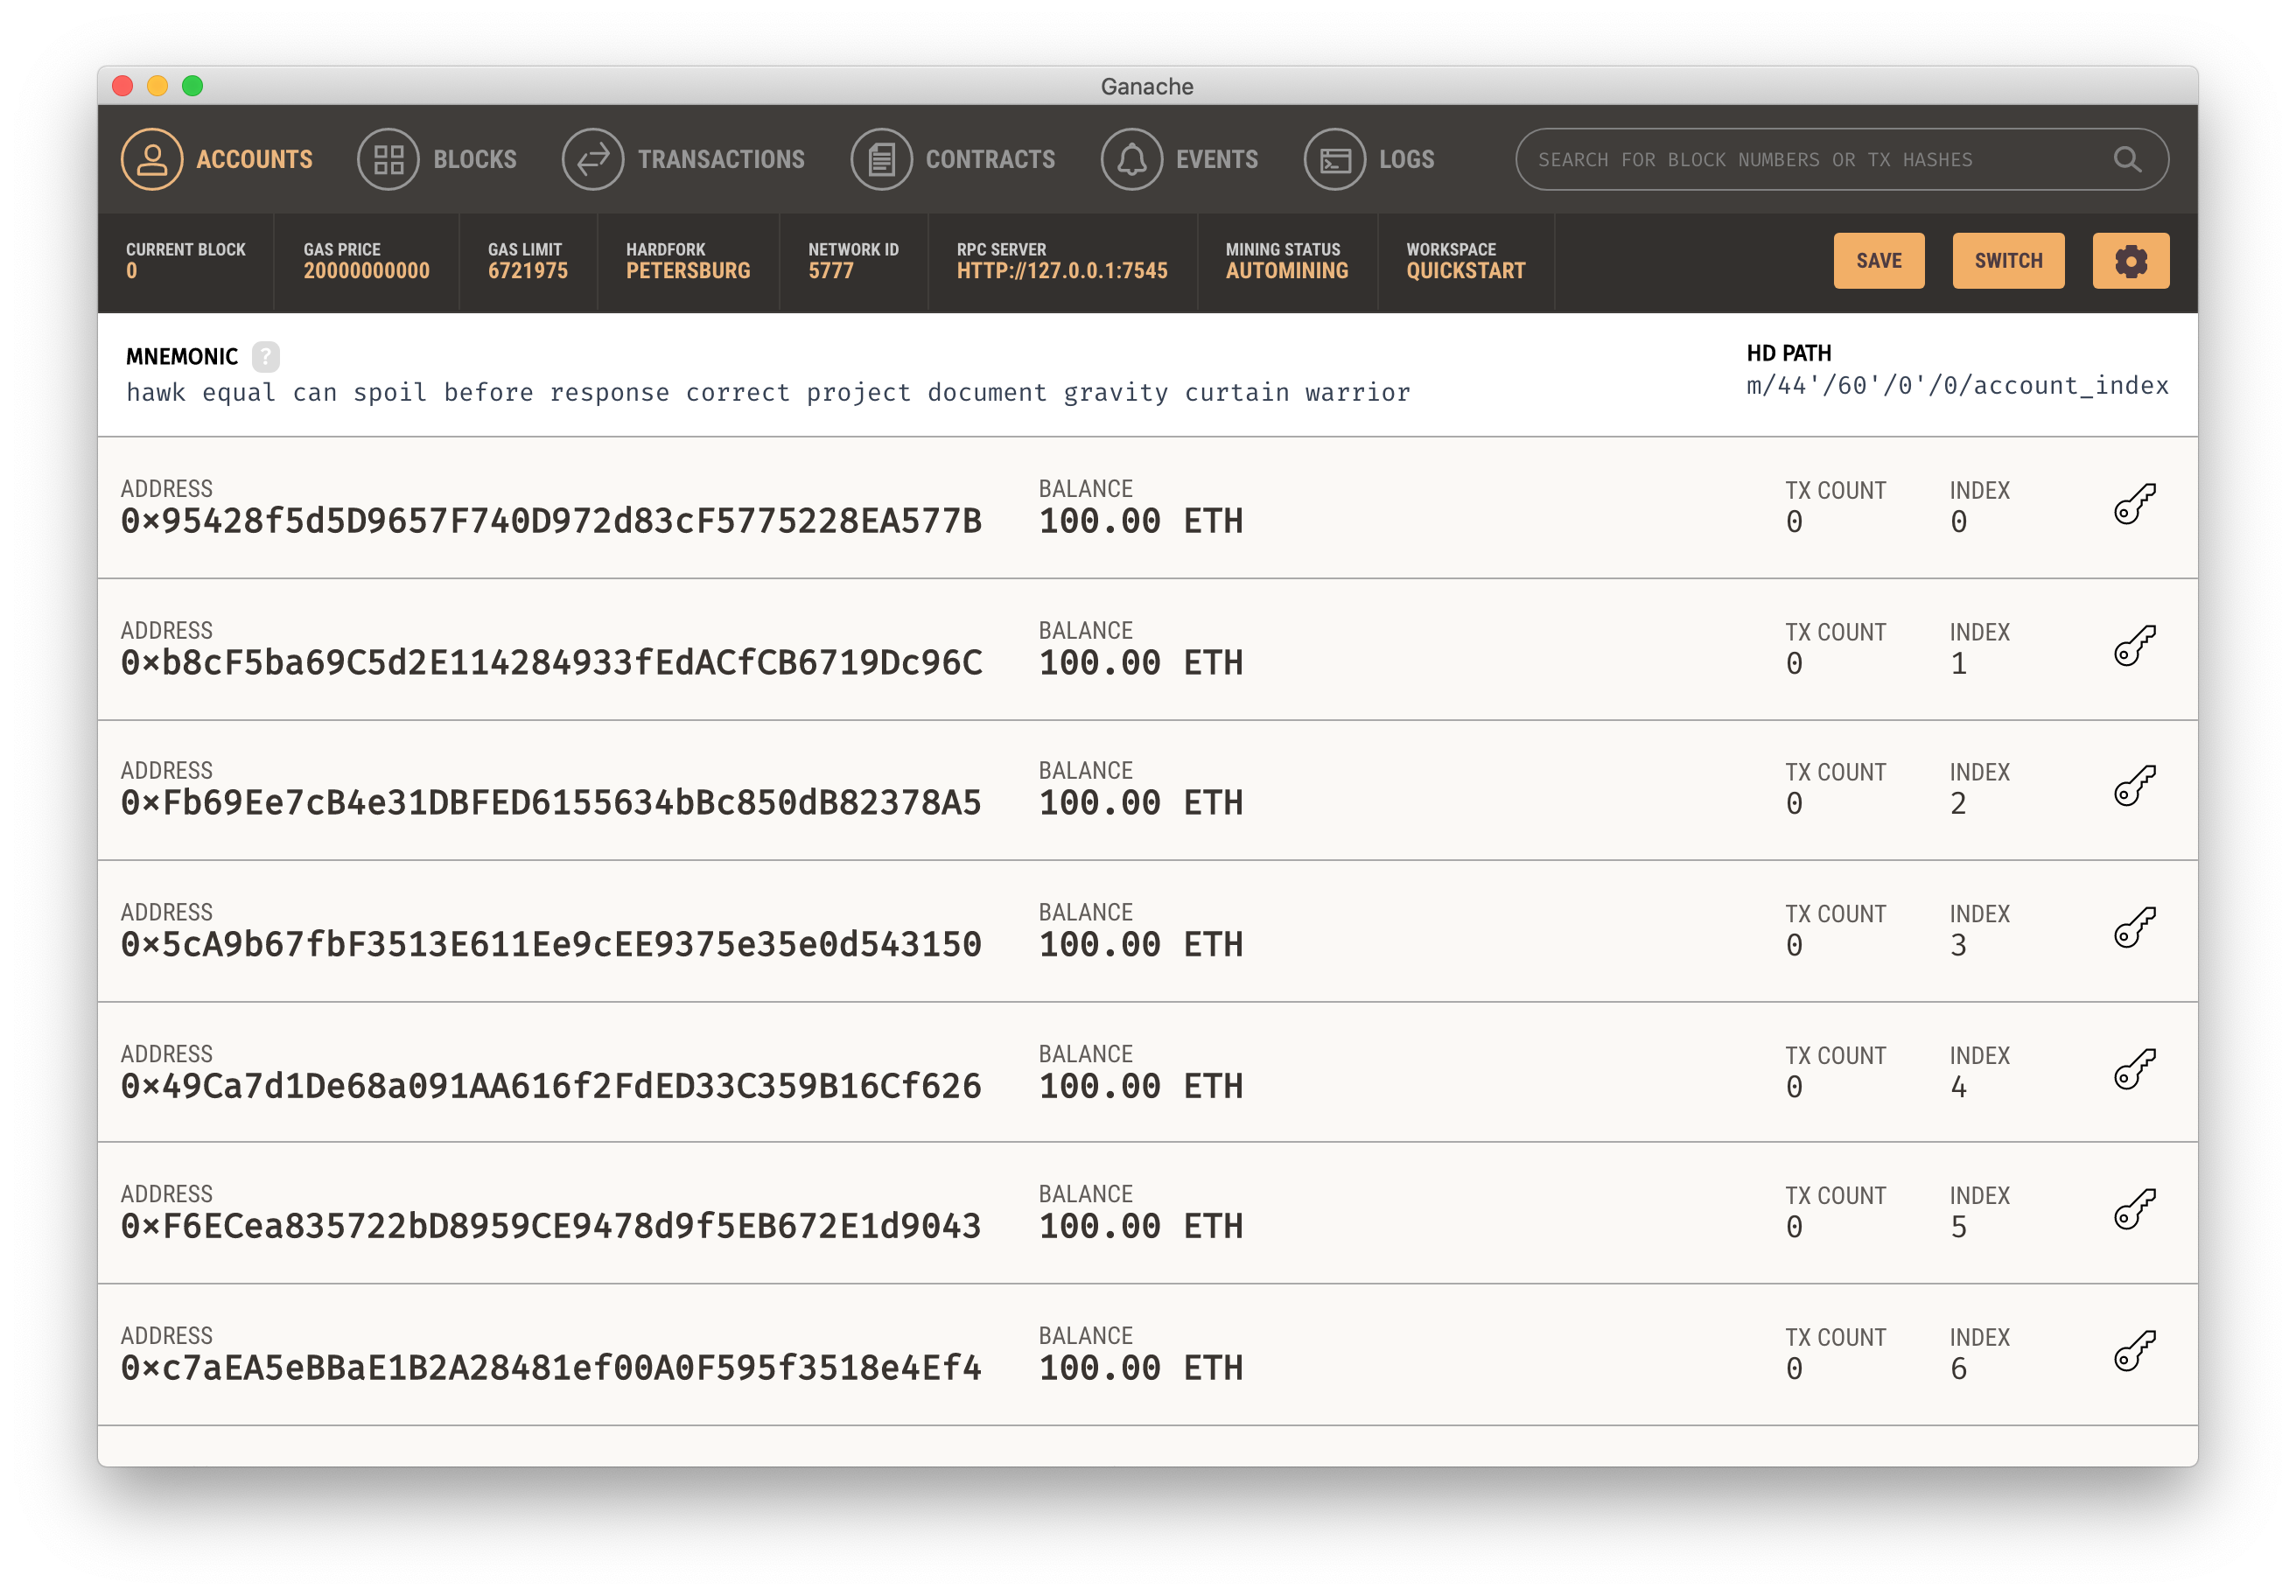This screenshot has height=1596, width=2296.
Task: Show private key for account index 2
Action: coord(2134,787)
